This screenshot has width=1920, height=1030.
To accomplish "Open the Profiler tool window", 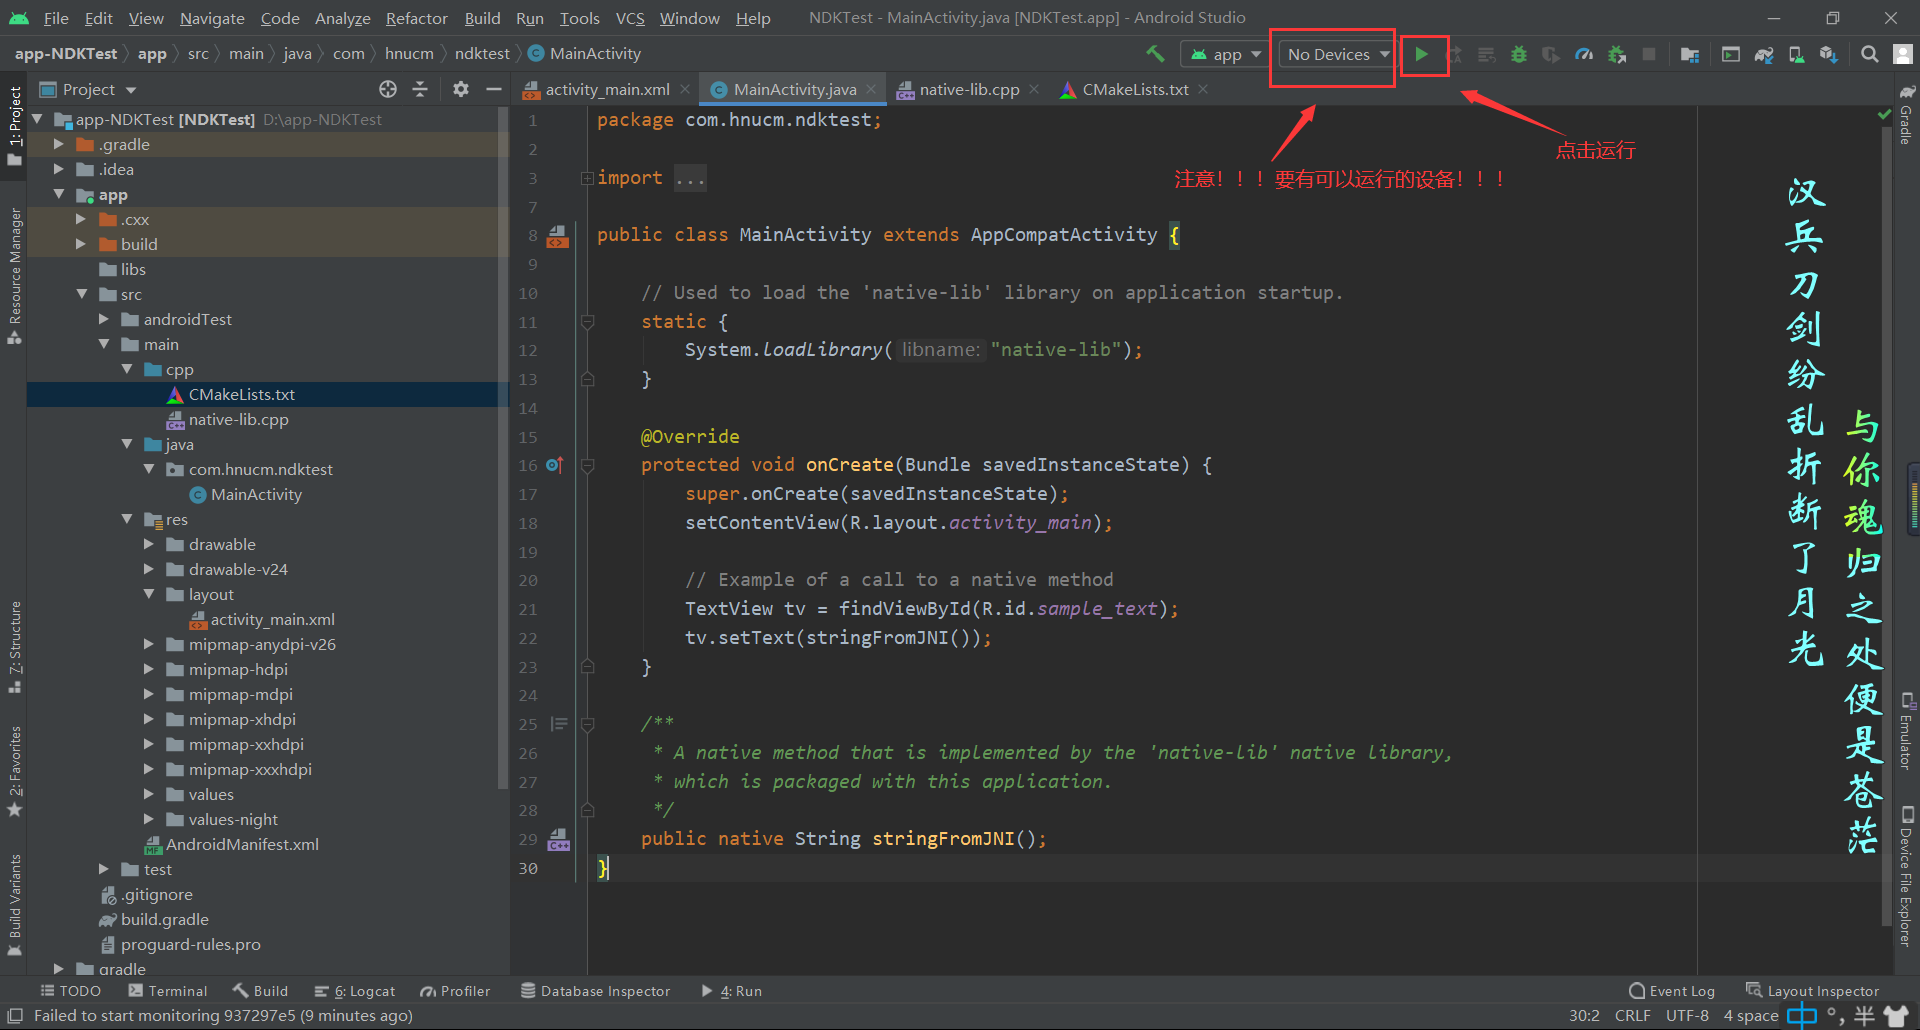I will click(x=456, y=991).
